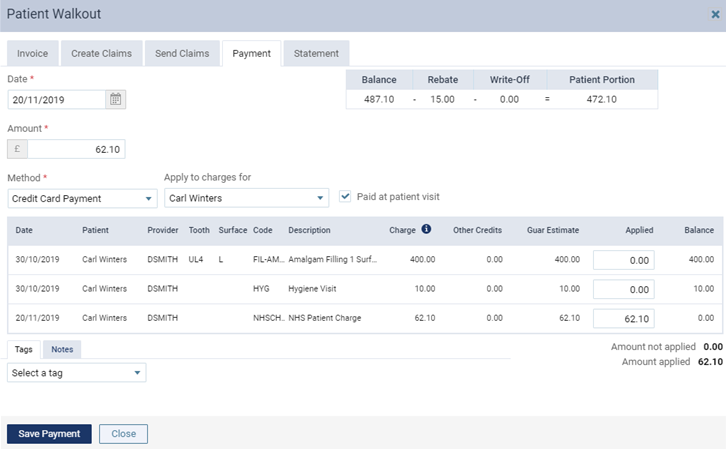
Task: Switch to the Notes tab
Action: click(62, 349)
